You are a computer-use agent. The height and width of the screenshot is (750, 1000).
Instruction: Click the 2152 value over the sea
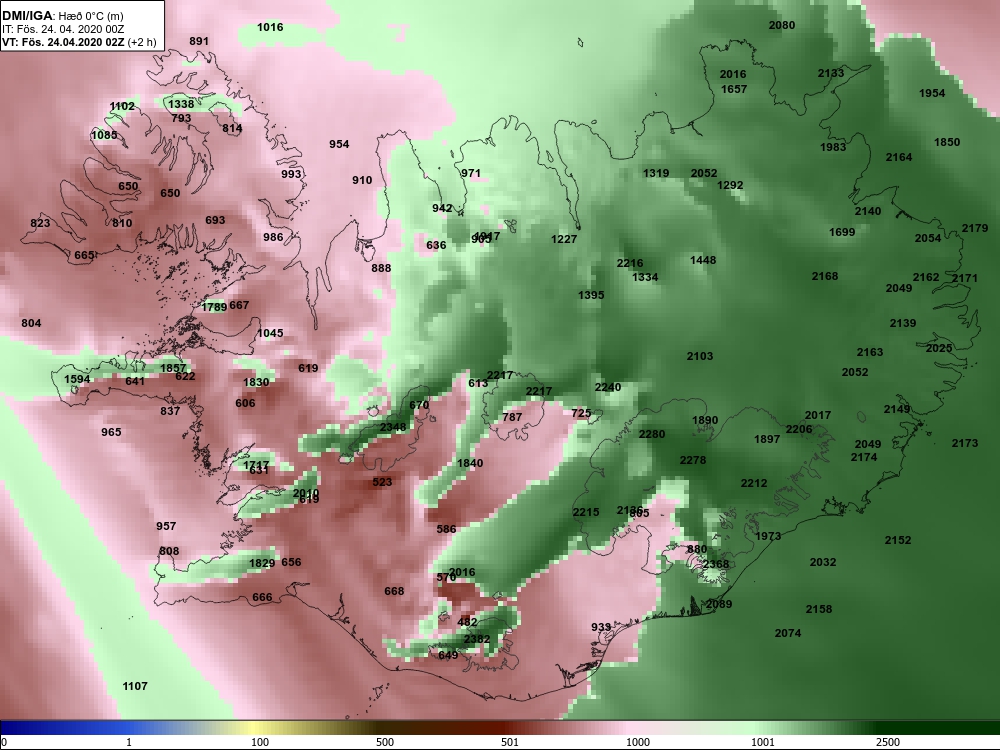tap(898, 540)
